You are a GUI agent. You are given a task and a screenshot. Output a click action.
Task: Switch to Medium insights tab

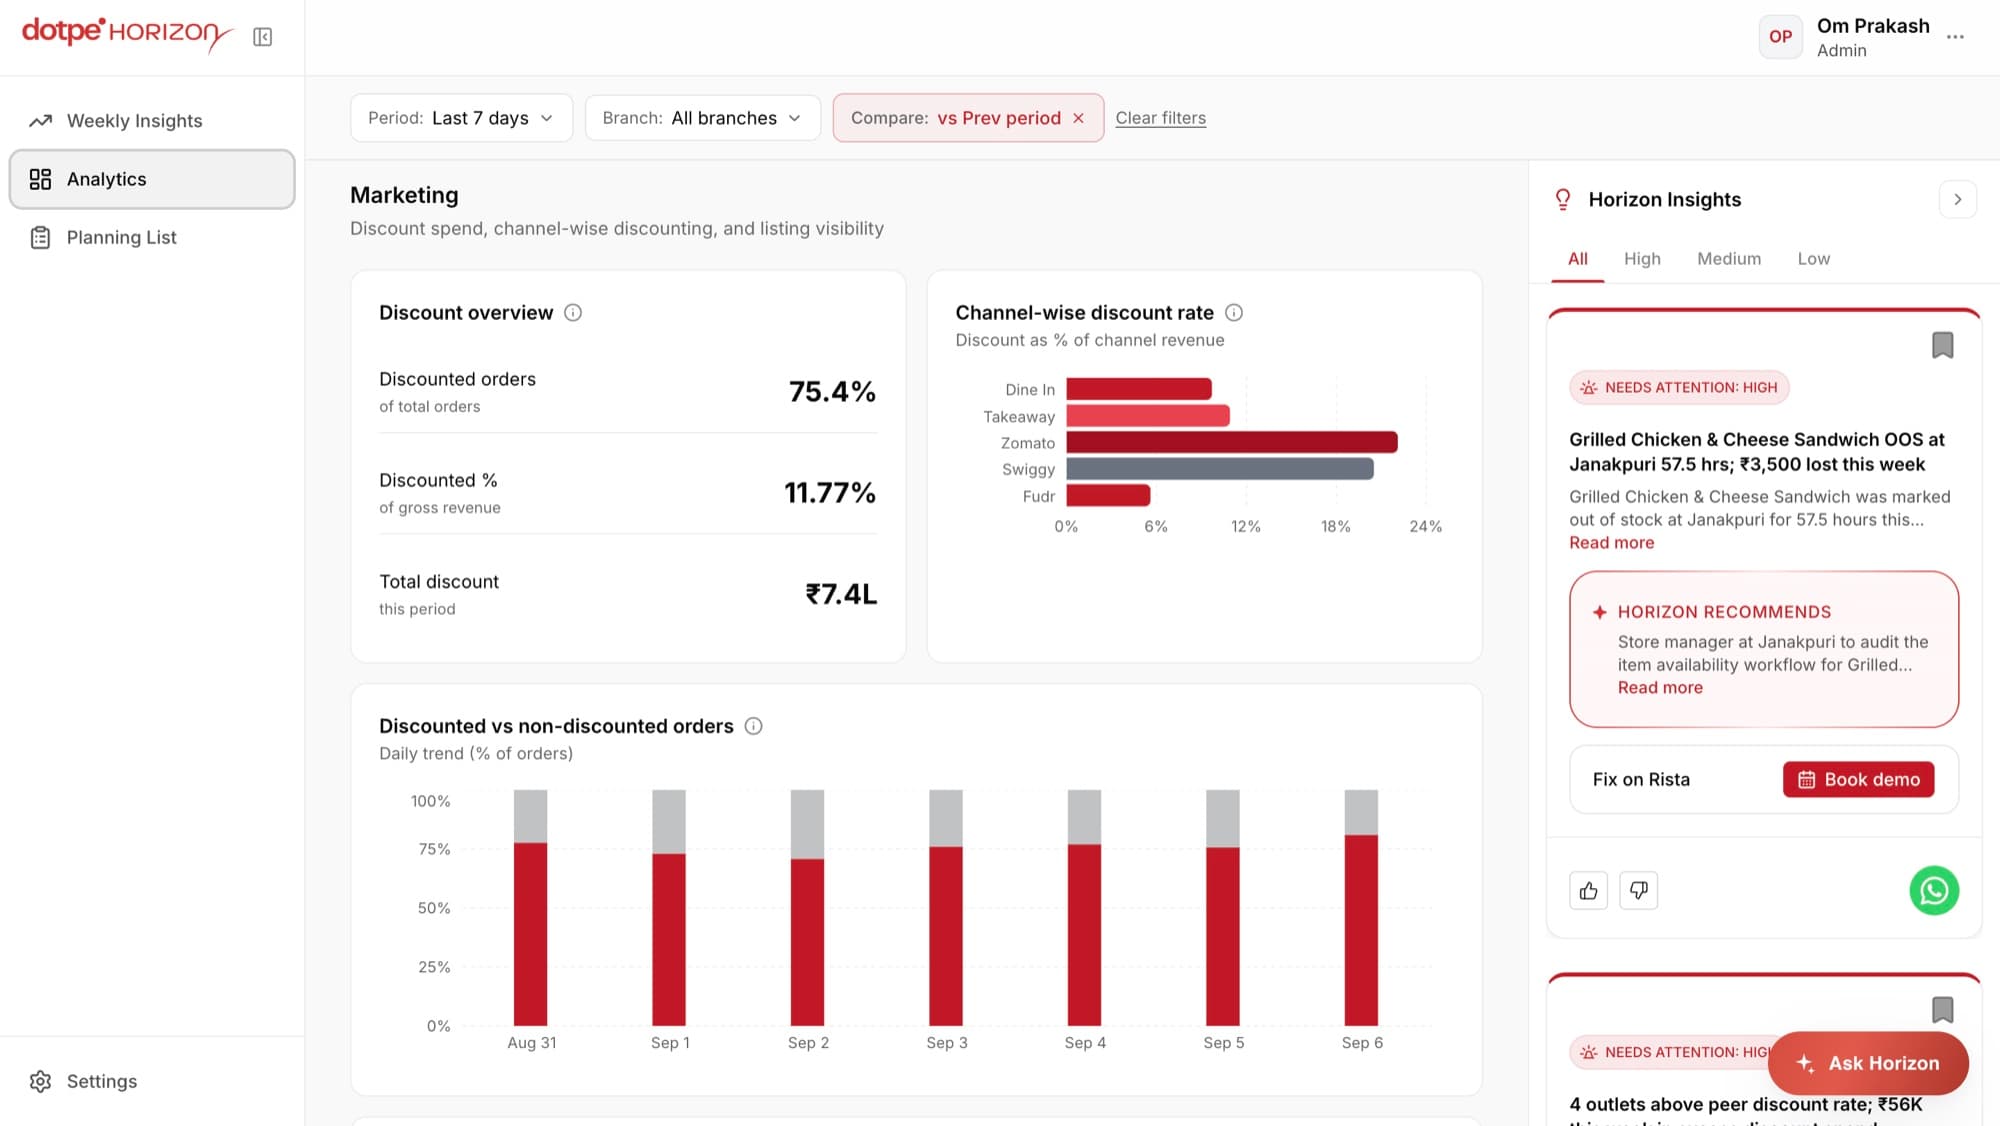(1729, 259)
